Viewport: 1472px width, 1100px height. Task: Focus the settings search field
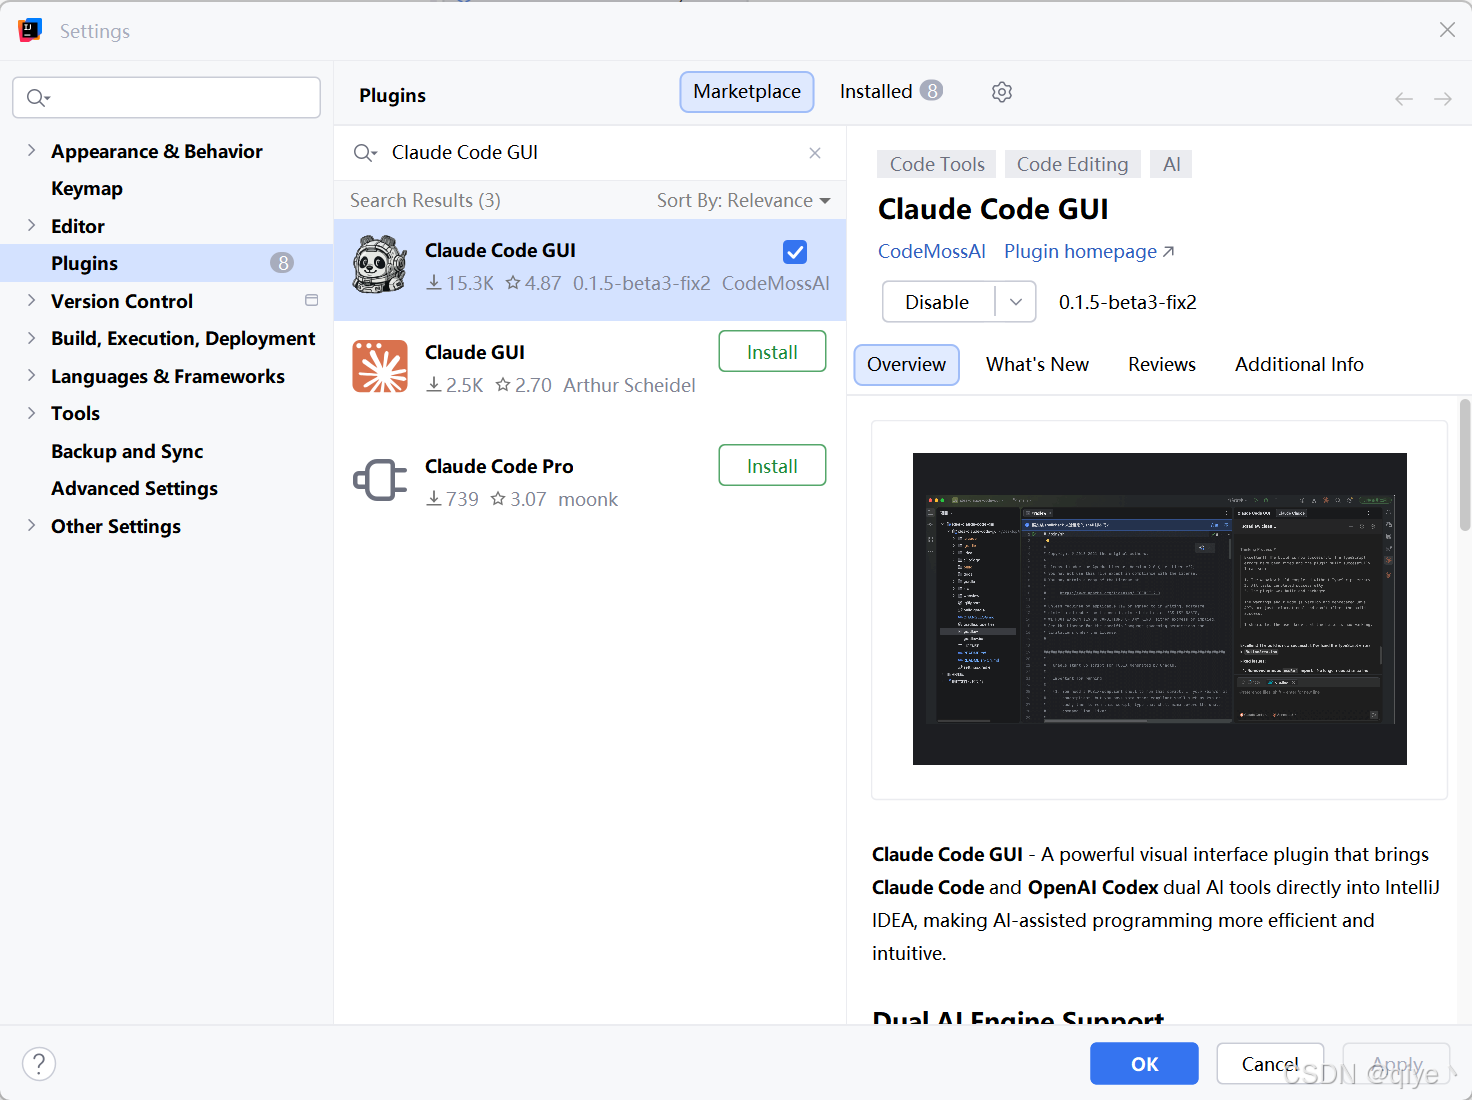pos(167,98)
